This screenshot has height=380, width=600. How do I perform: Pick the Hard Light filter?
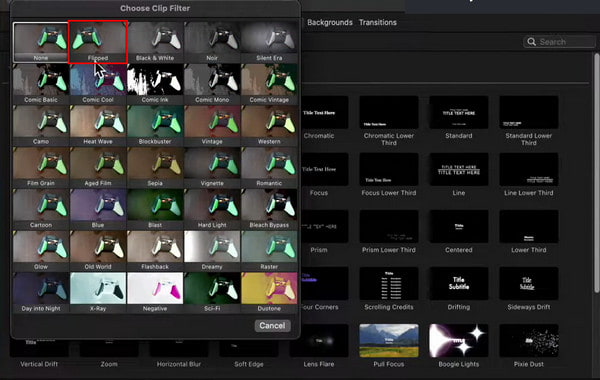tap(212, 209)
